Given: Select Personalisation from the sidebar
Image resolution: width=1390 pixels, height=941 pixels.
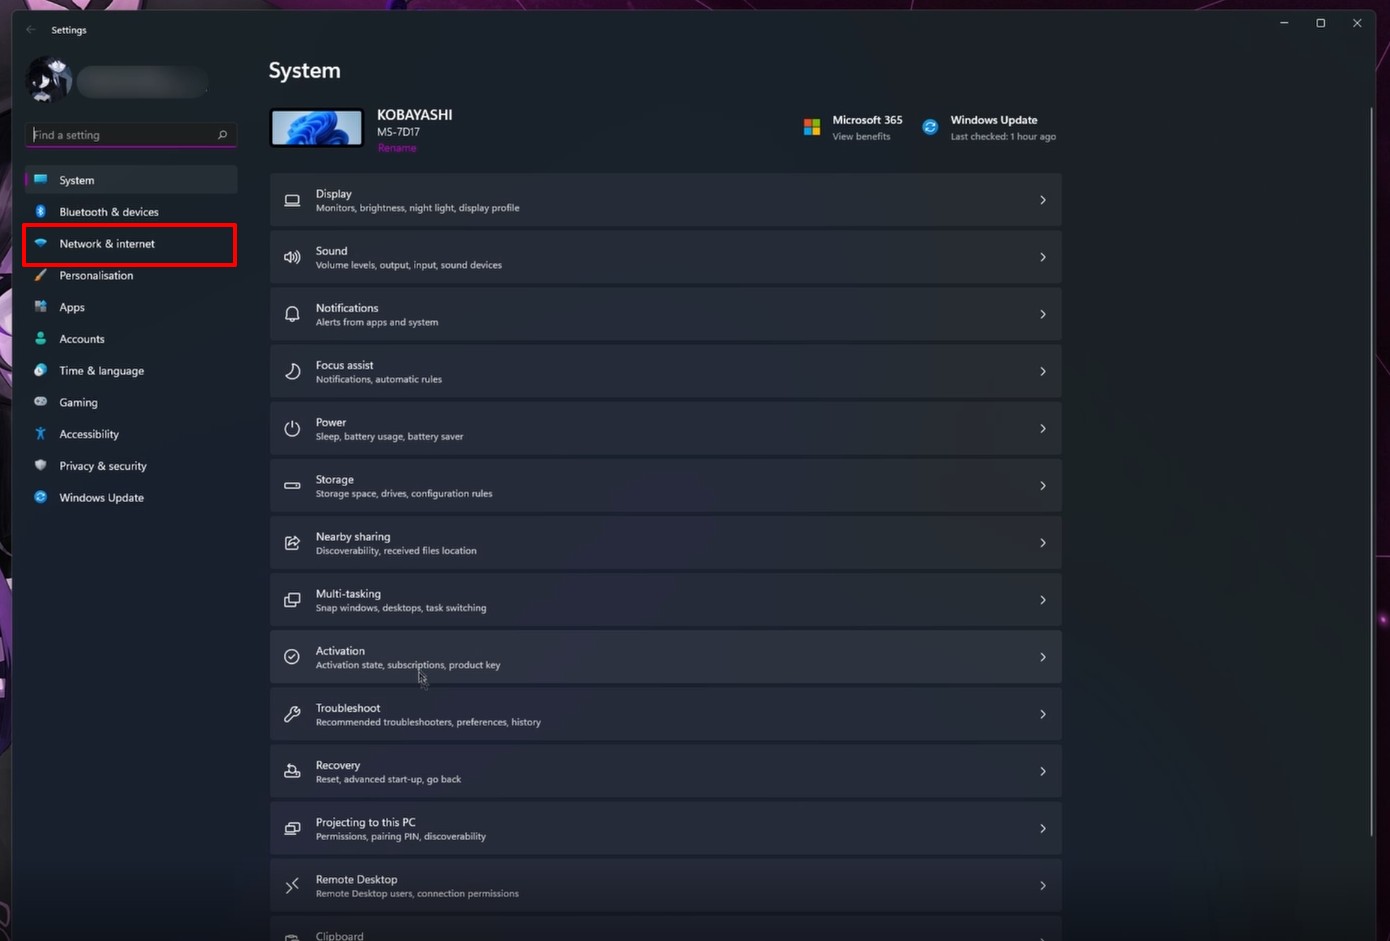Looking at the screenshot, I should [96, 275].
